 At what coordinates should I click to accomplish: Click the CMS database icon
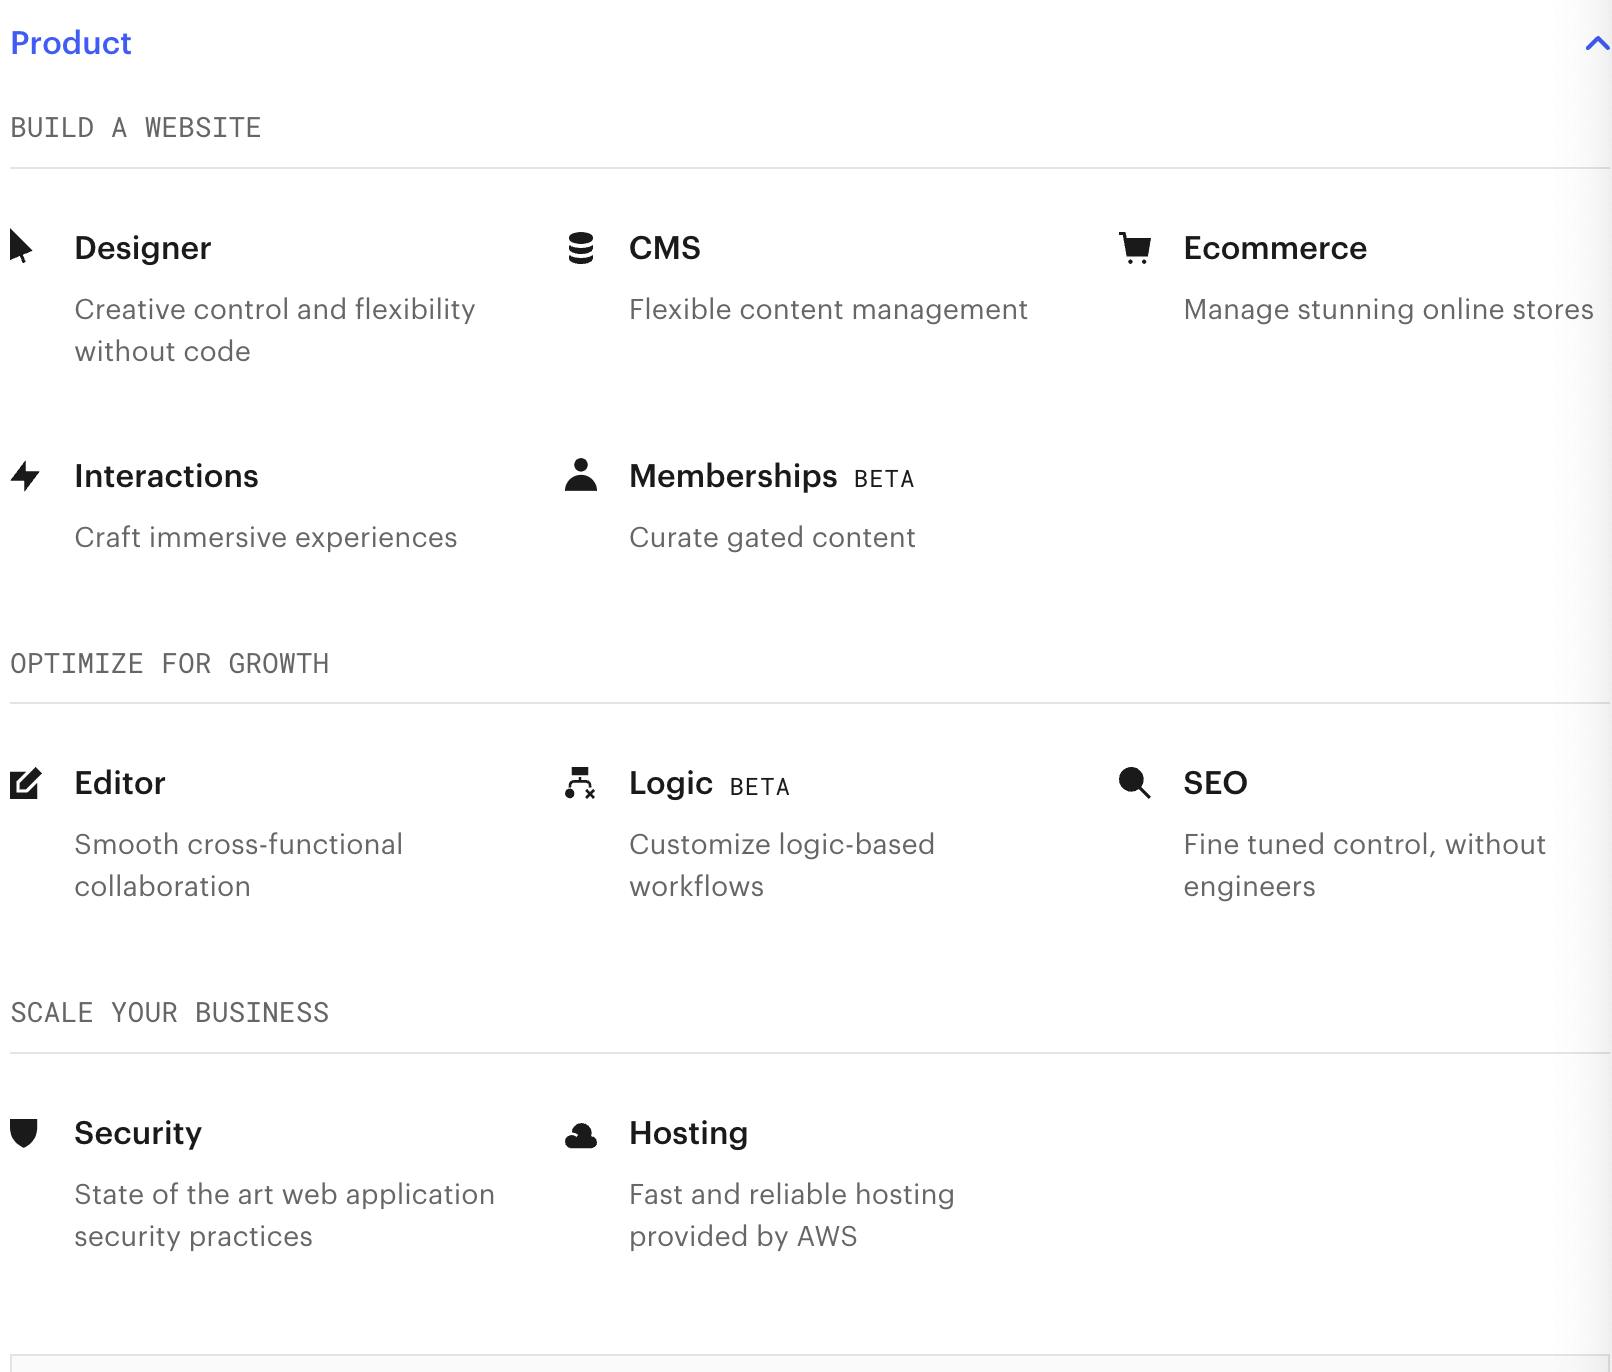pyautogui.click(x=581, y=248)
